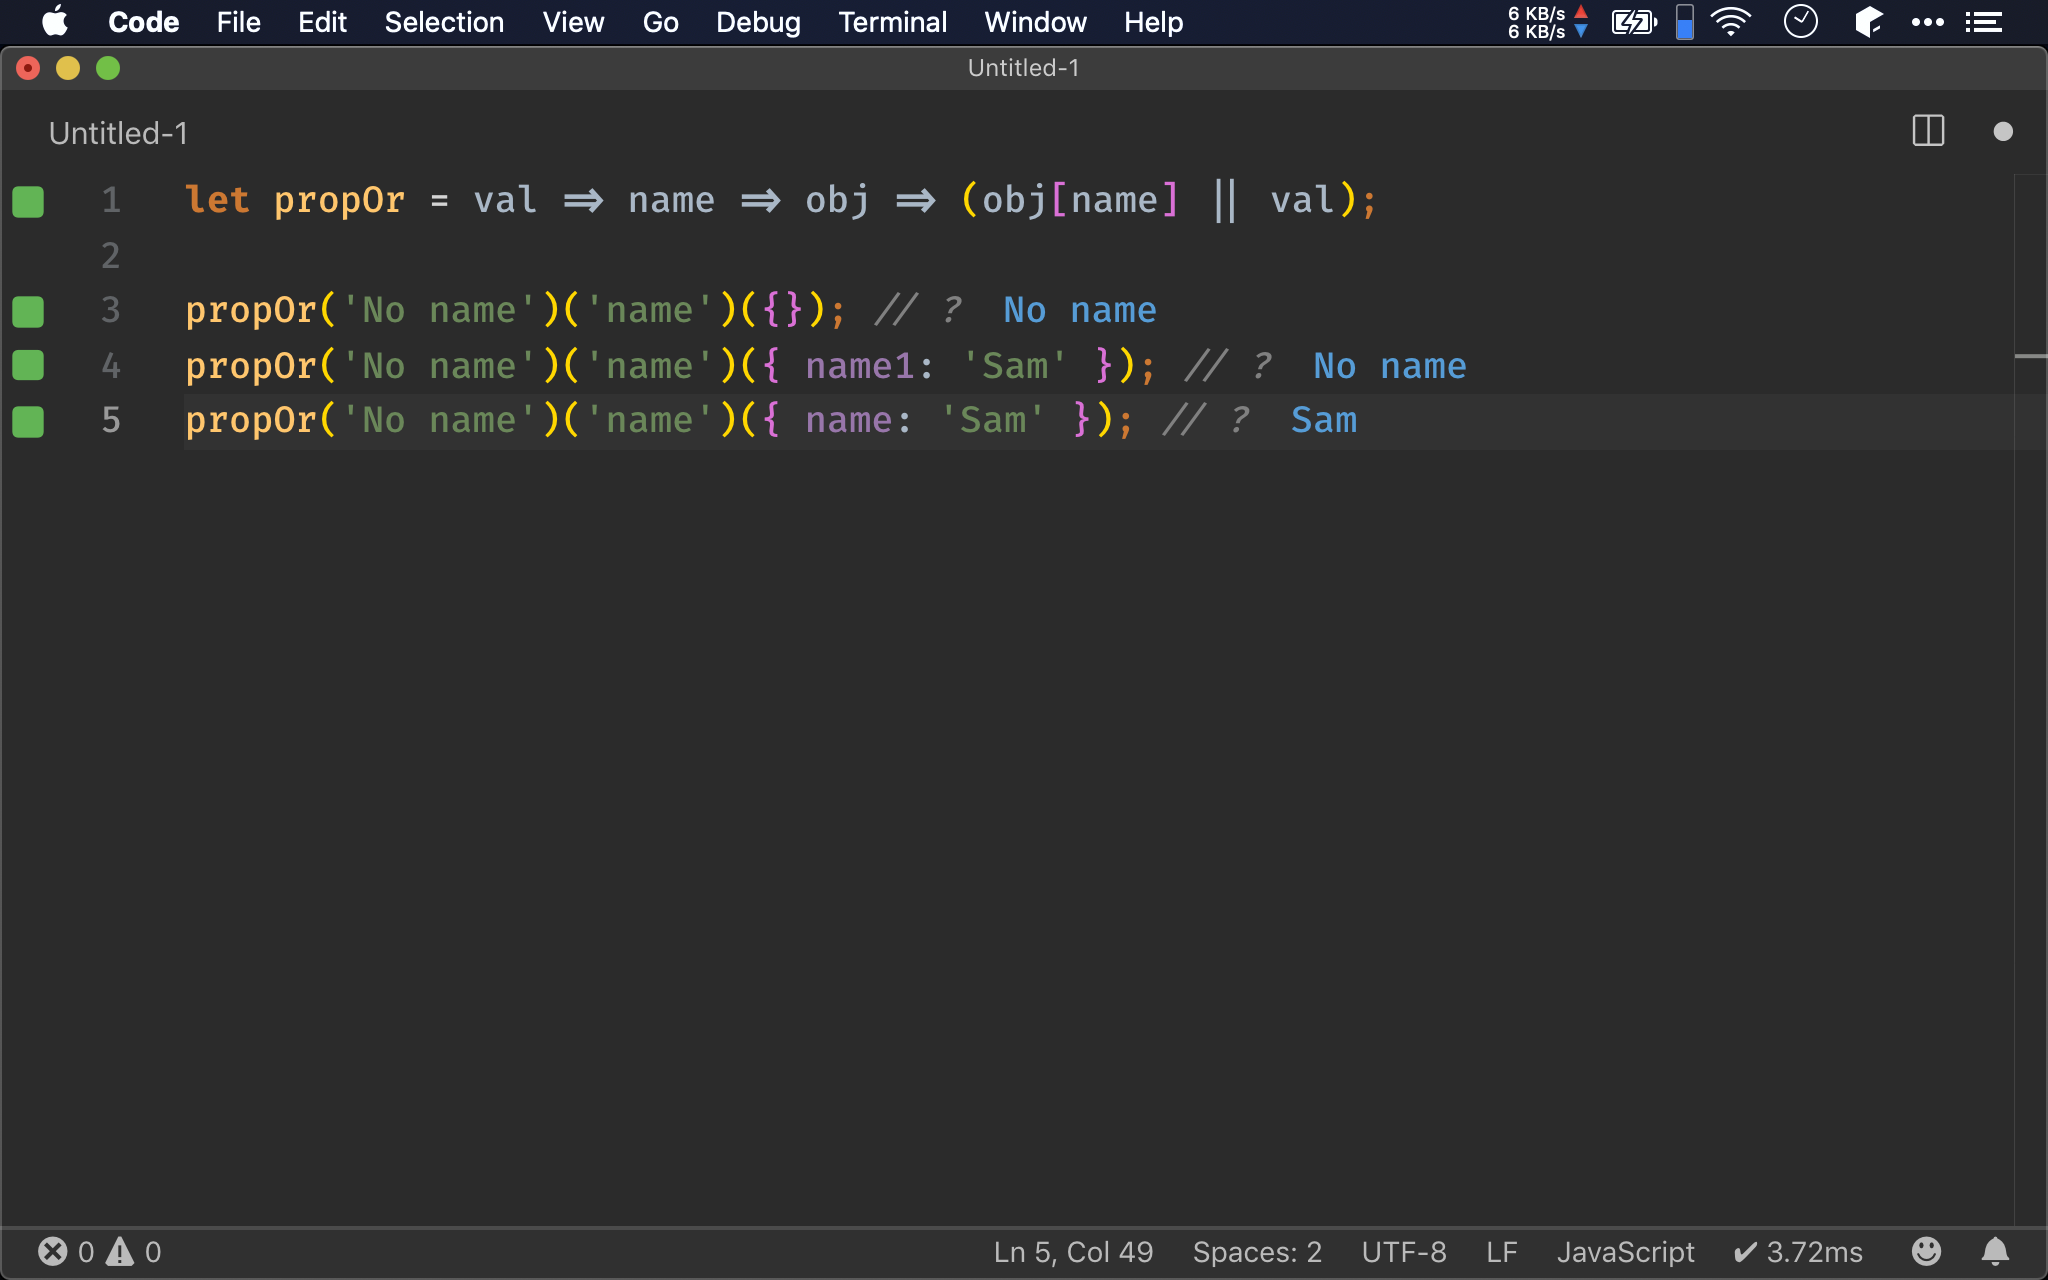
Task: Click the 'propOr' identifier on line 1
Action: [339, 201]
